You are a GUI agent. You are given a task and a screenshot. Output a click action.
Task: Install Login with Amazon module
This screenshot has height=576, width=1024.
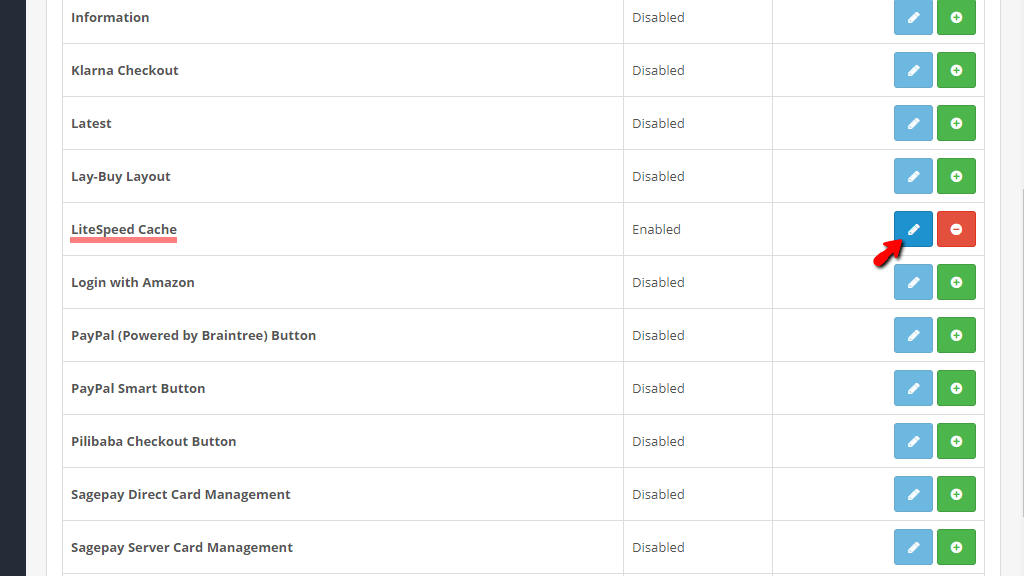[956, 282]
